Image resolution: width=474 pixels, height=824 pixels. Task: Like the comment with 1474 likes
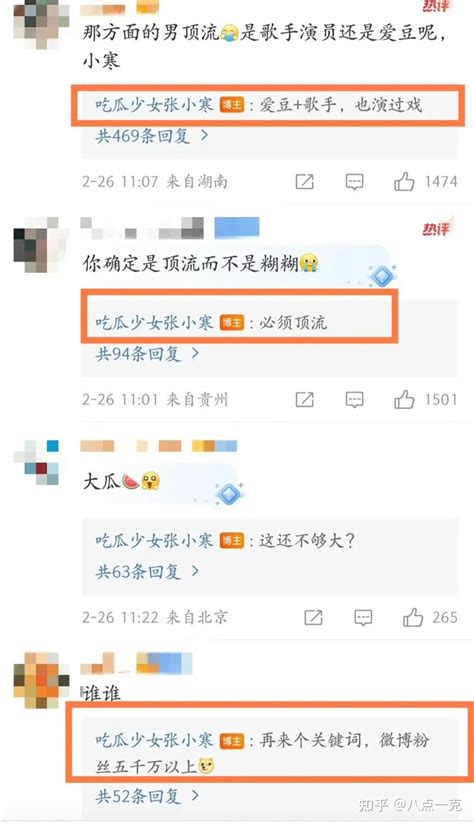click(404, 182)
